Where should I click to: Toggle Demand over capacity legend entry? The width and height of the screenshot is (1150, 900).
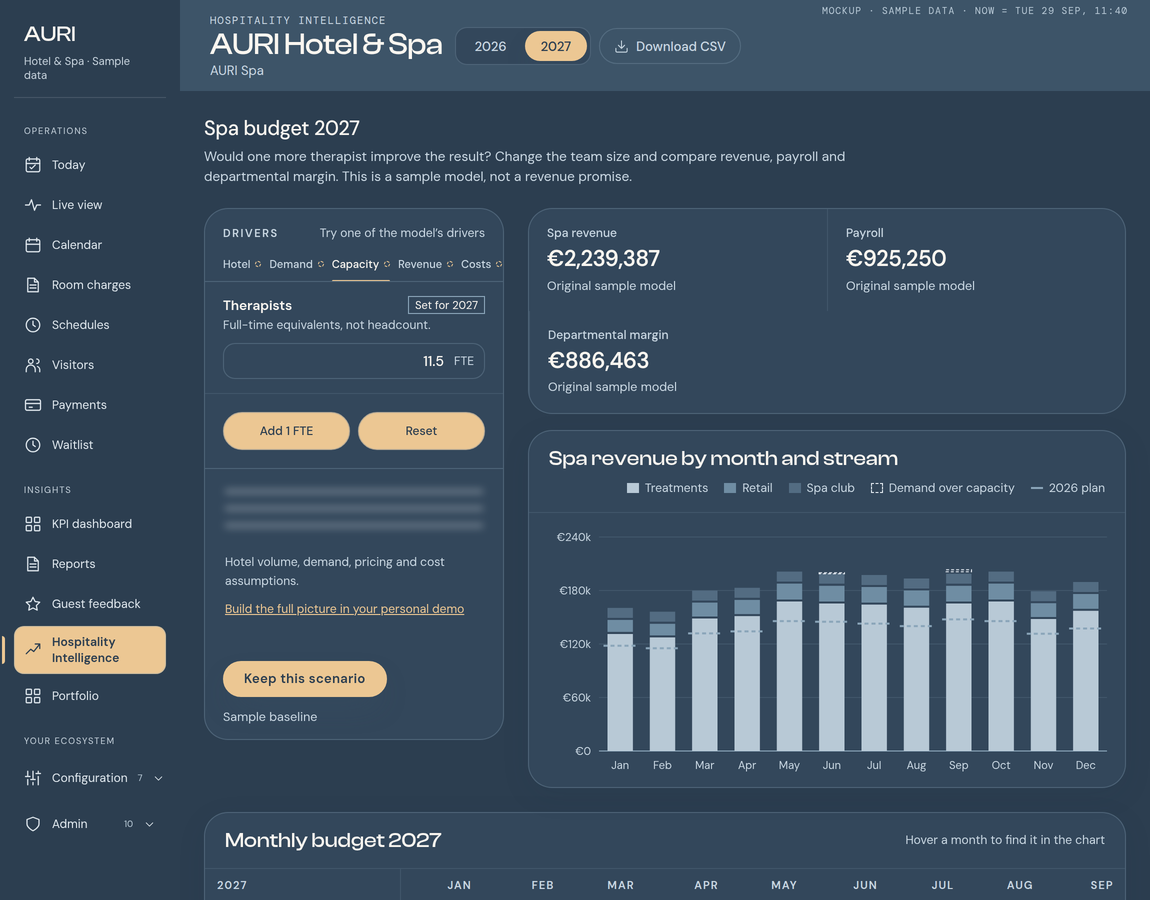point(942,488)
